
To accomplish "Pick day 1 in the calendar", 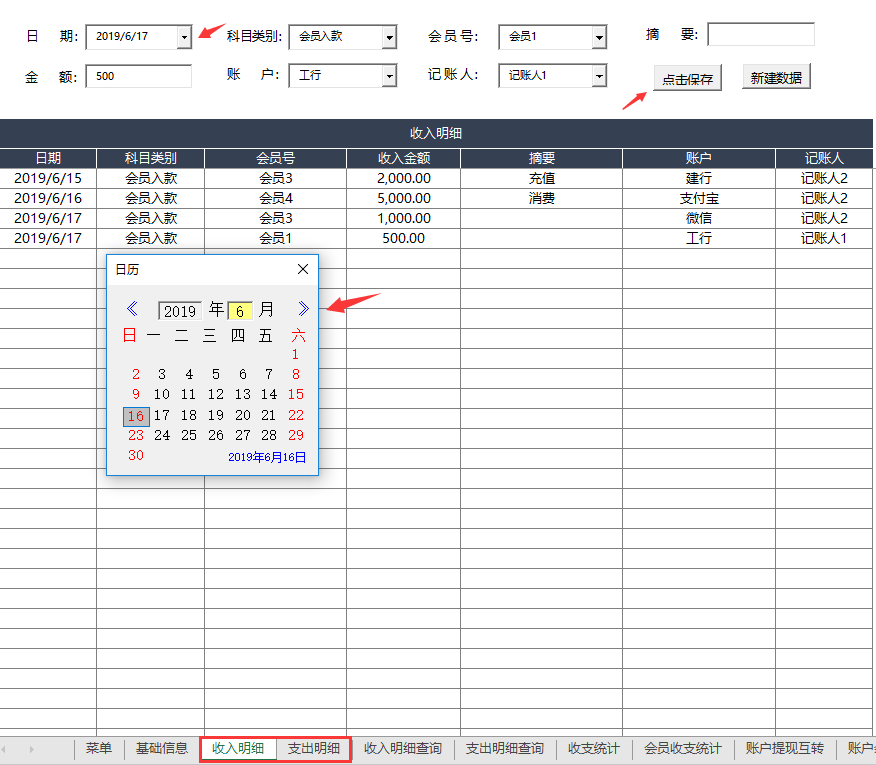I will point(295,354).
